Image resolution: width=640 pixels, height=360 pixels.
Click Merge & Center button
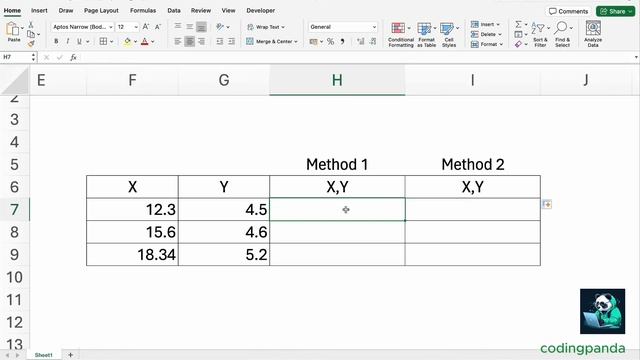pos(272,41)
